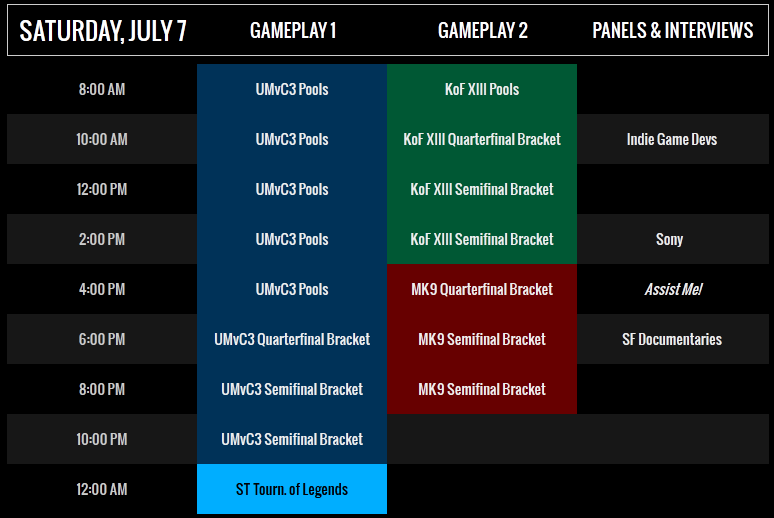Click the MK9 Quarterfinal Bracket red cell
This screenshot has width=774, height=518.
coord(482,289)
